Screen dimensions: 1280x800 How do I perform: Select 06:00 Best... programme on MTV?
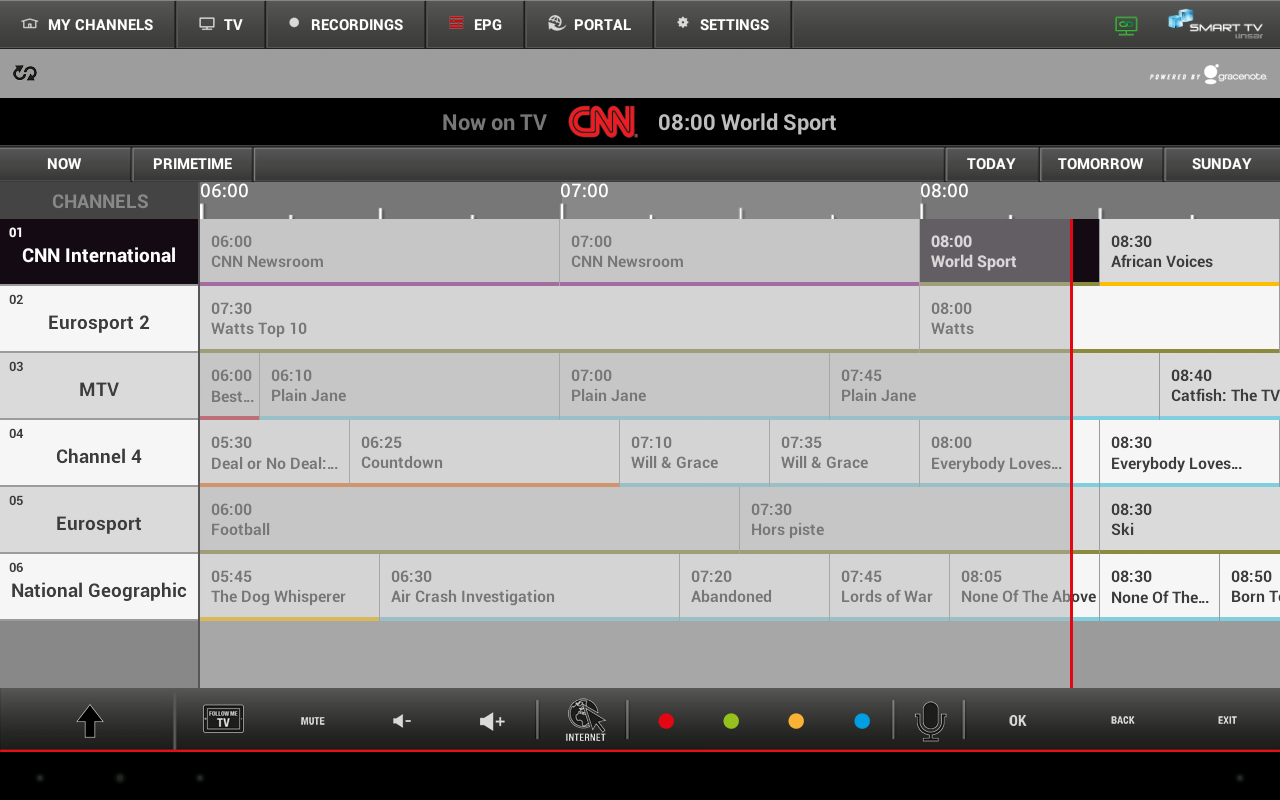[x=229, y=386]
